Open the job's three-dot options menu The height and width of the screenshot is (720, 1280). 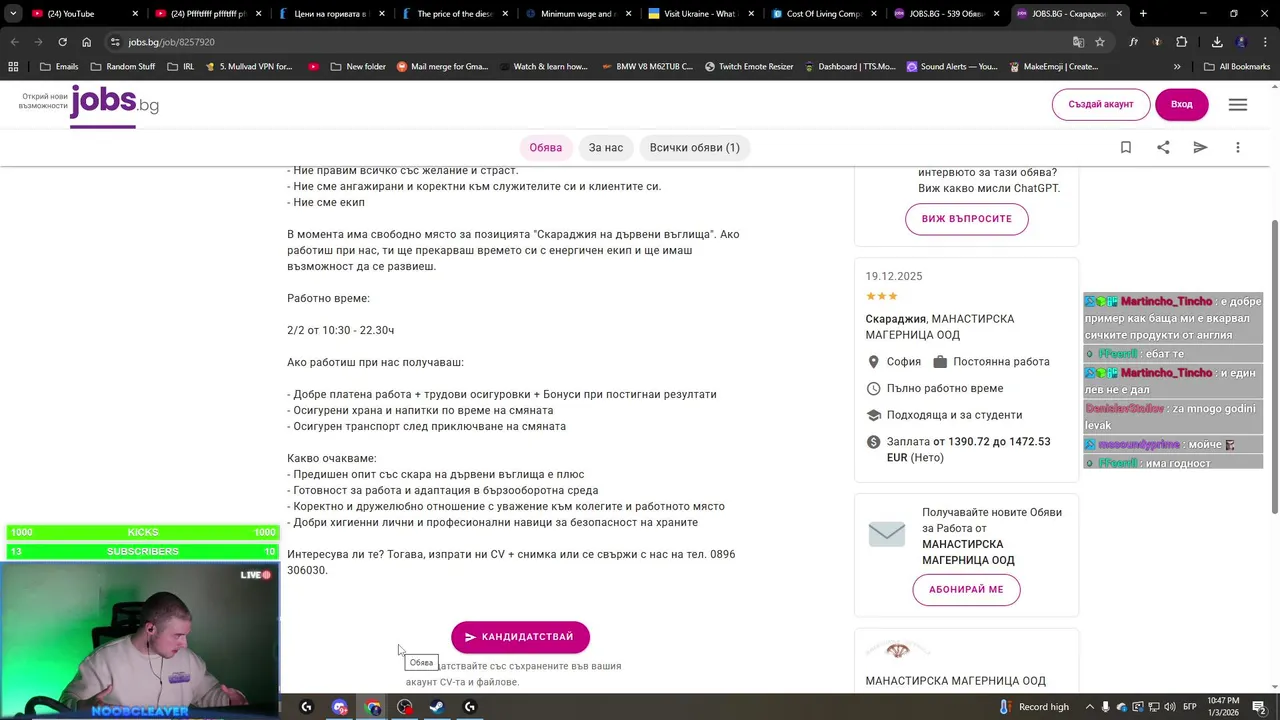coord(1238,147)
